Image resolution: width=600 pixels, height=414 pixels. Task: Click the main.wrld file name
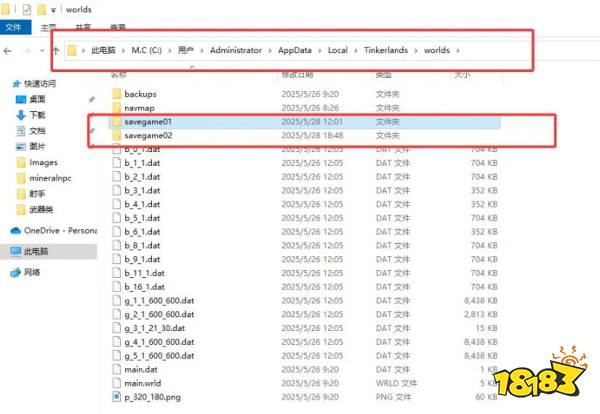tap(142, 383)
